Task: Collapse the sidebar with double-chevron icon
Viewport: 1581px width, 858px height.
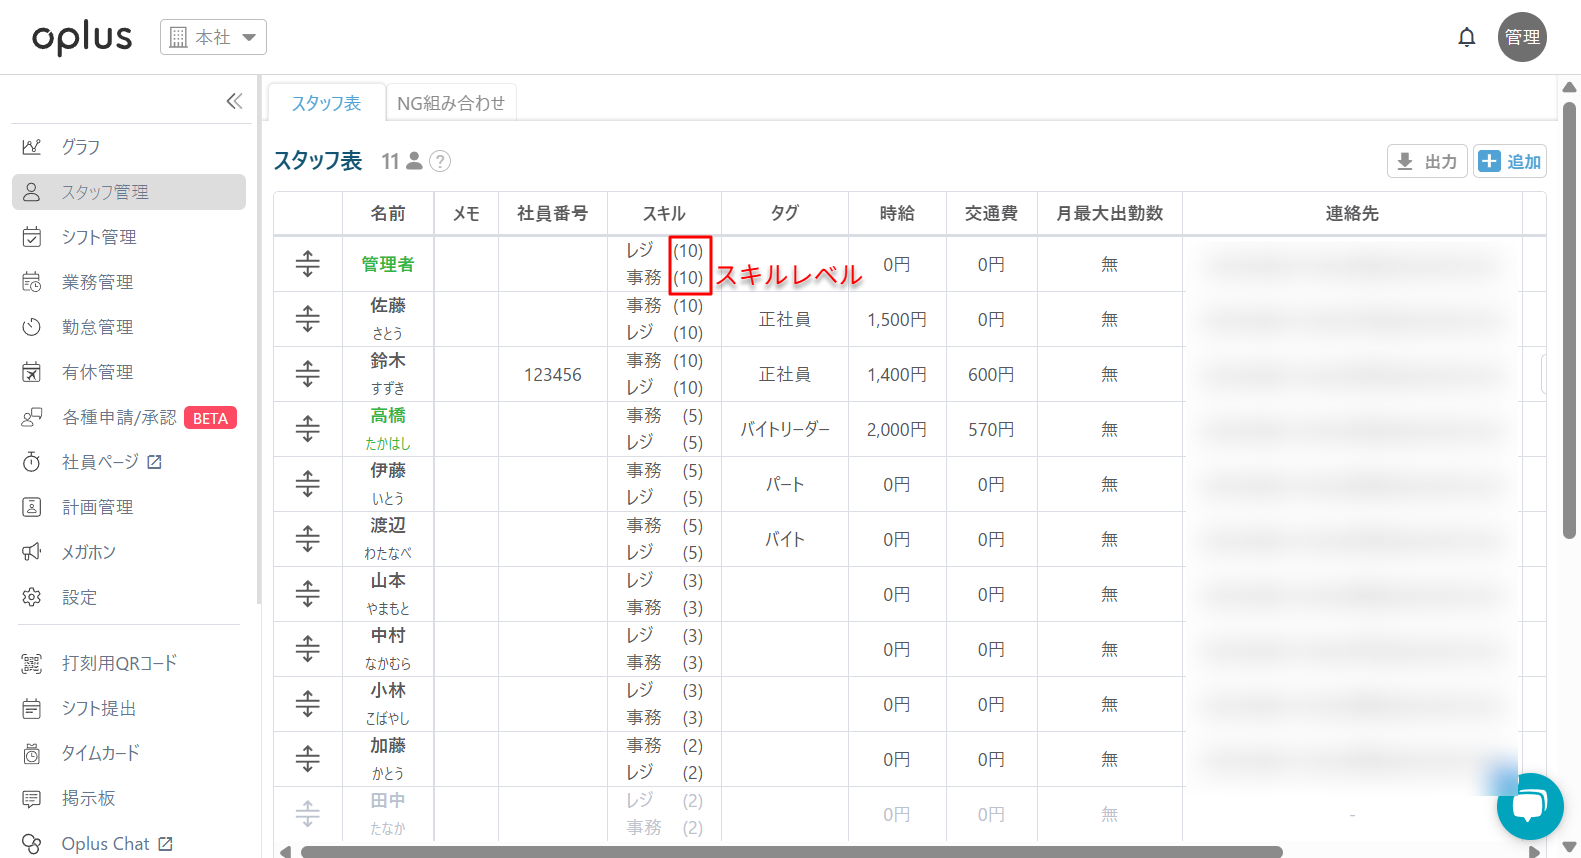Action: click(x=234, y=101)
